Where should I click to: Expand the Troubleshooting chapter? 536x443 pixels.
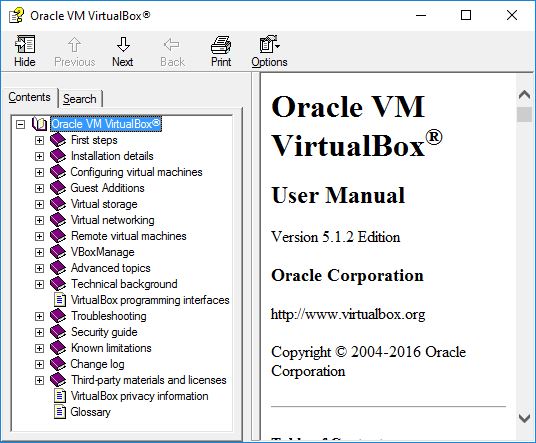click(x=39, y=316)
